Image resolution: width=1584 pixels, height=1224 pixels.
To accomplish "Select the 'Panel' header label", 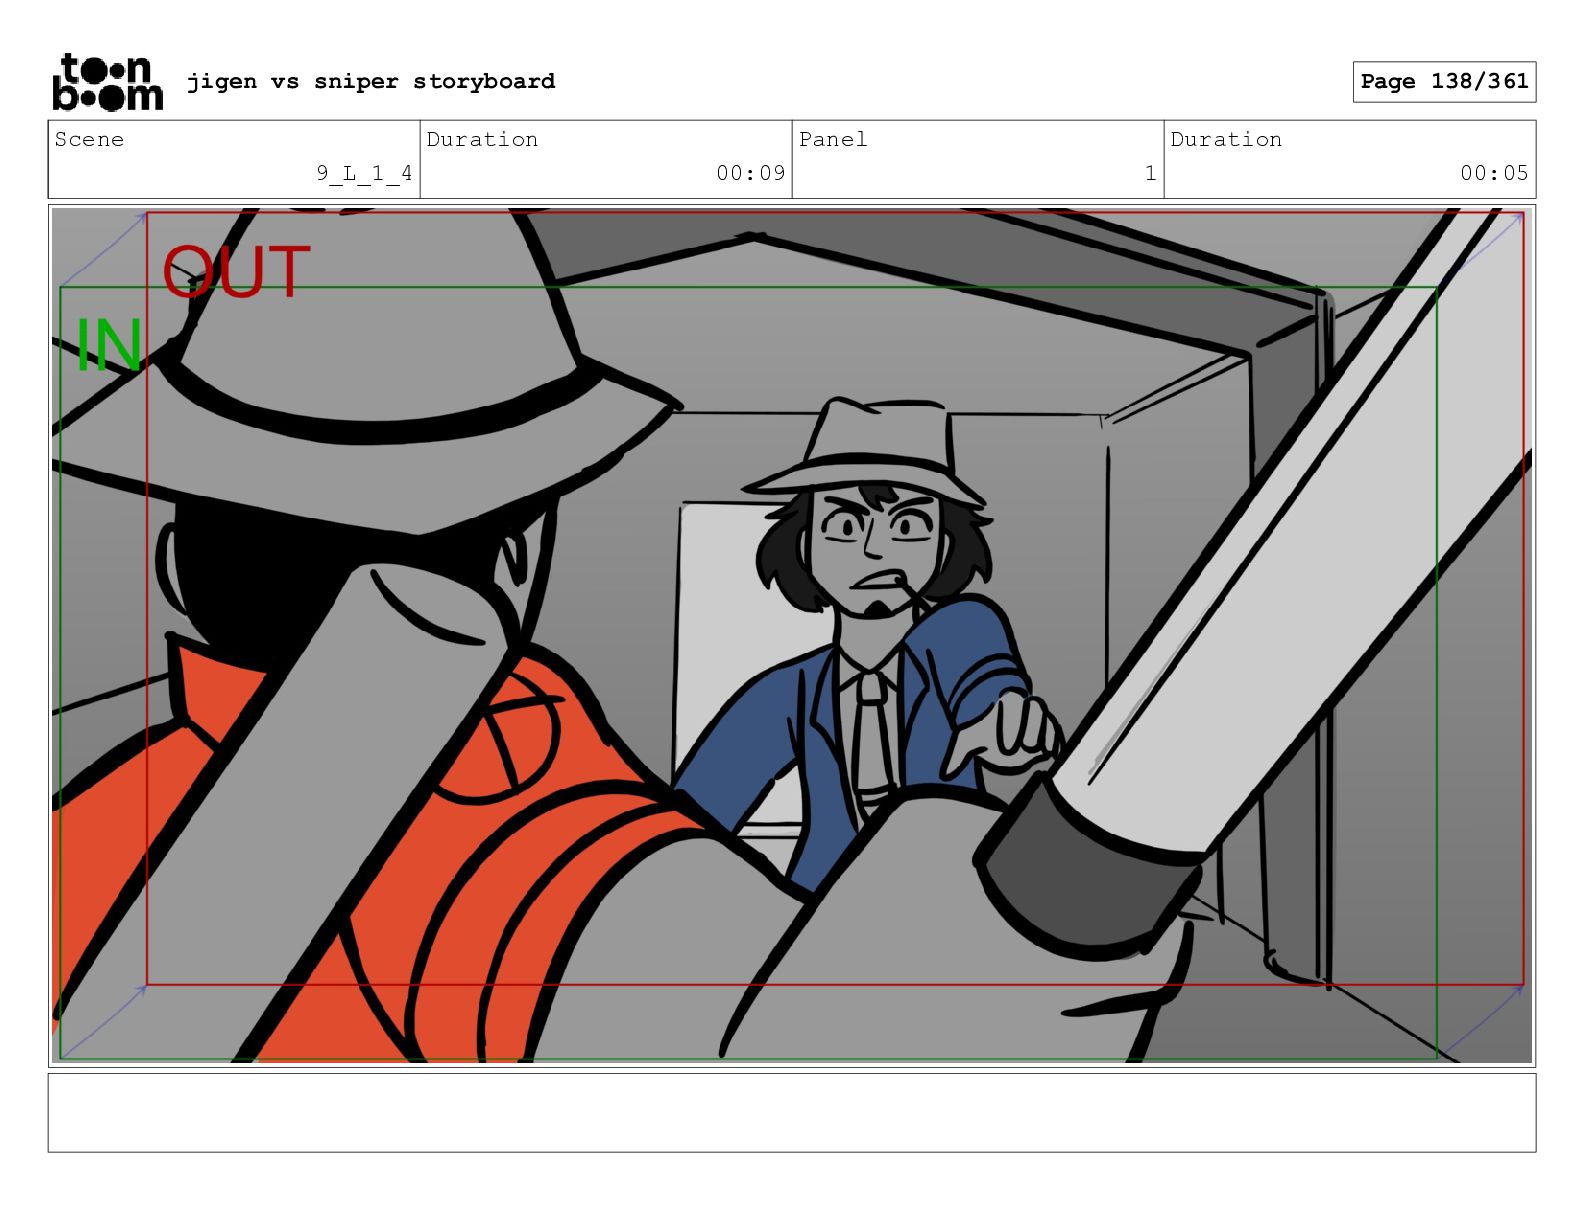I will [833, 139].
